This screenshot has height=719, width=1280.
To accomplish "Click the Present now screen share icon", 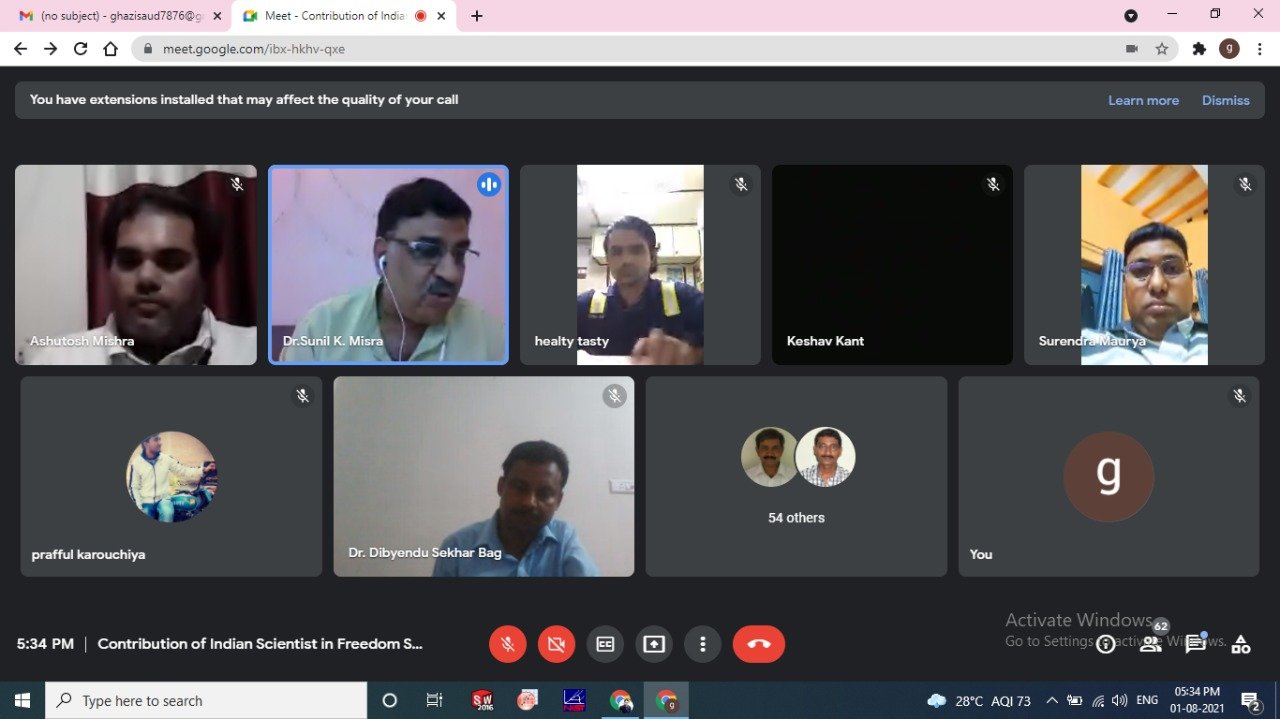I will 654,644.
